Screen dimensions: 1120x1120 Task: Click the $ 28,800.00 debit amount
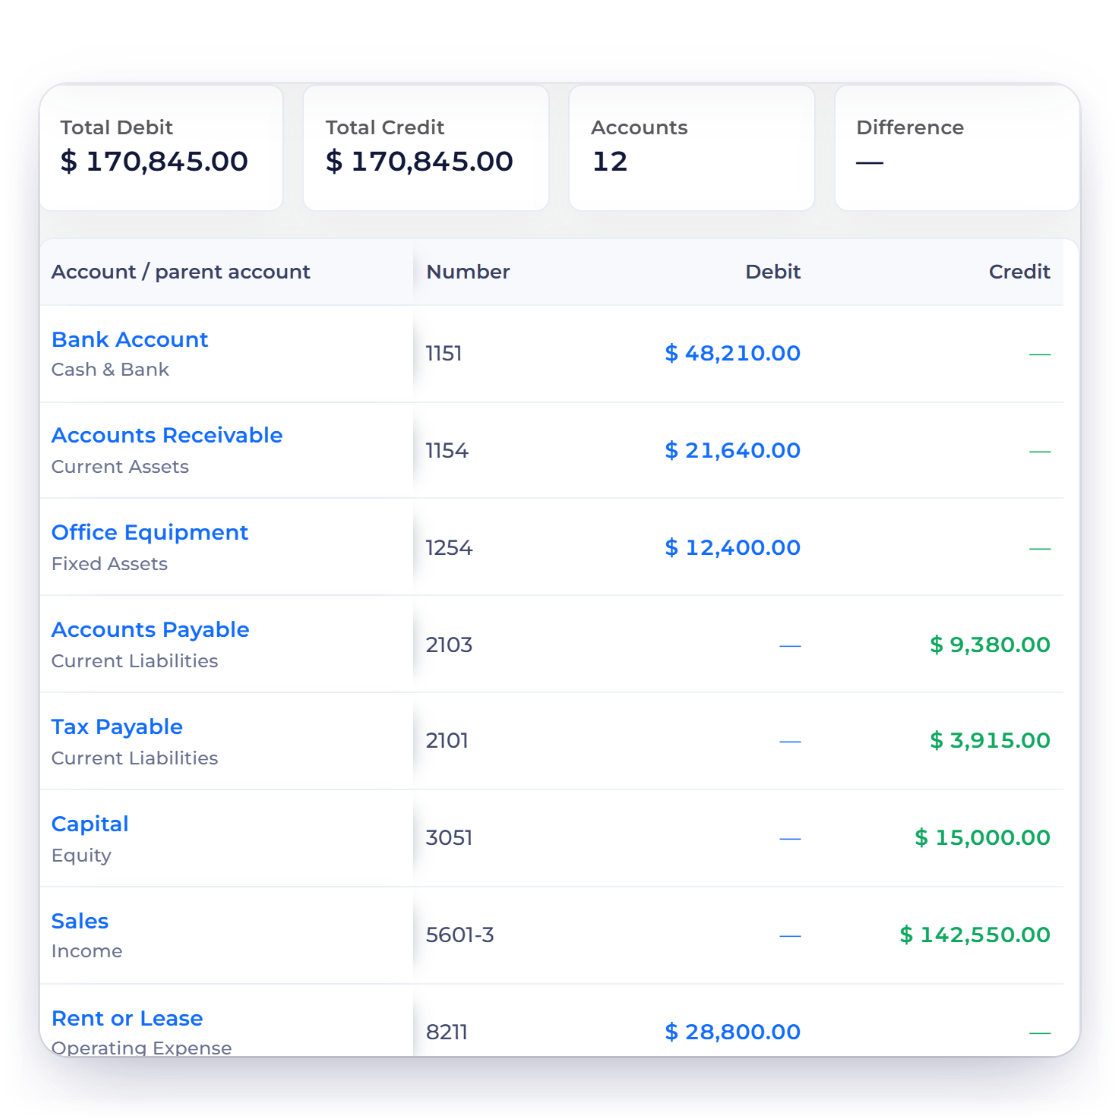(x=732, y=1031)
